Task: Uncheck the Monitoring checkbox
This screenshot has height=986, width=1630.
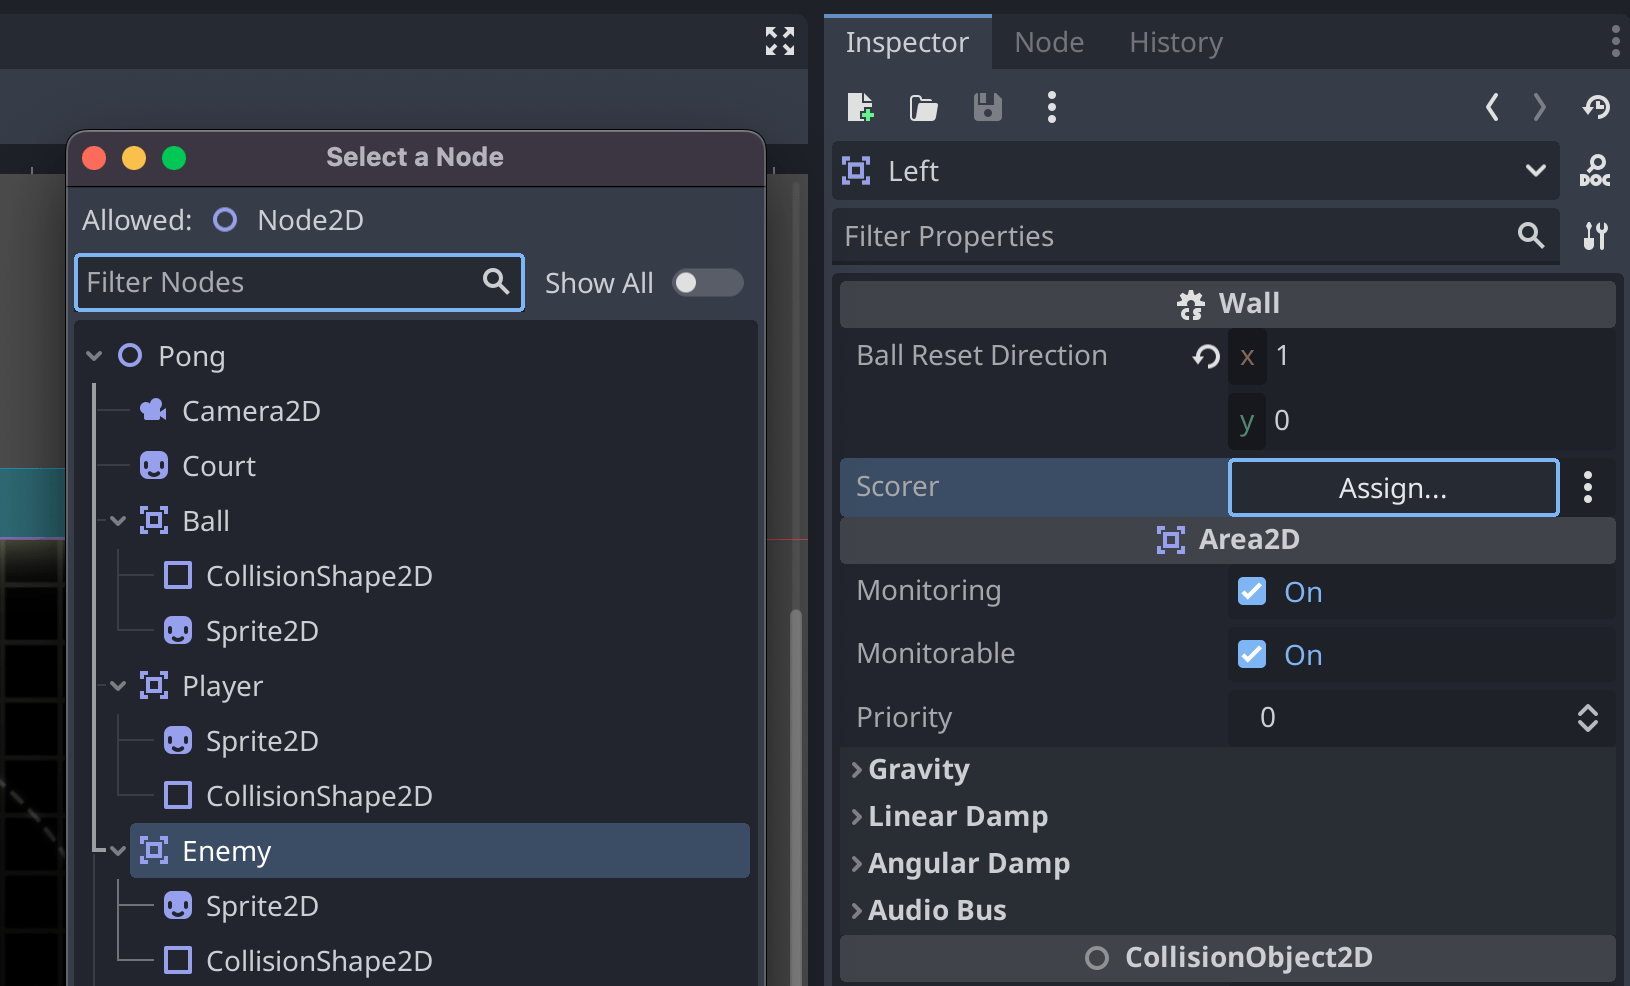Action: pos(1252,592)
